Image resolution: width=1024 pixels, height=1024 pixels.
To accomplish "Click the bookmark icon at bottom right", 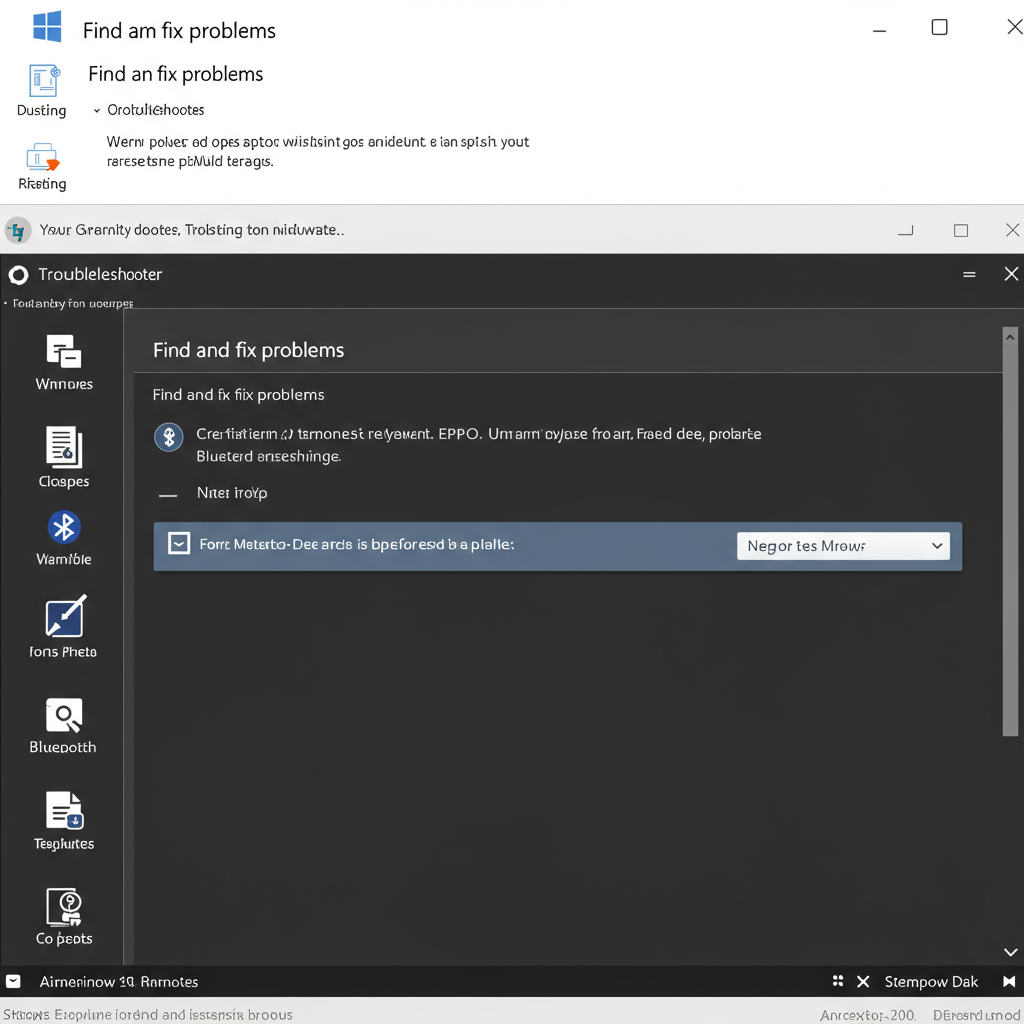I will tap(1009, 982).
